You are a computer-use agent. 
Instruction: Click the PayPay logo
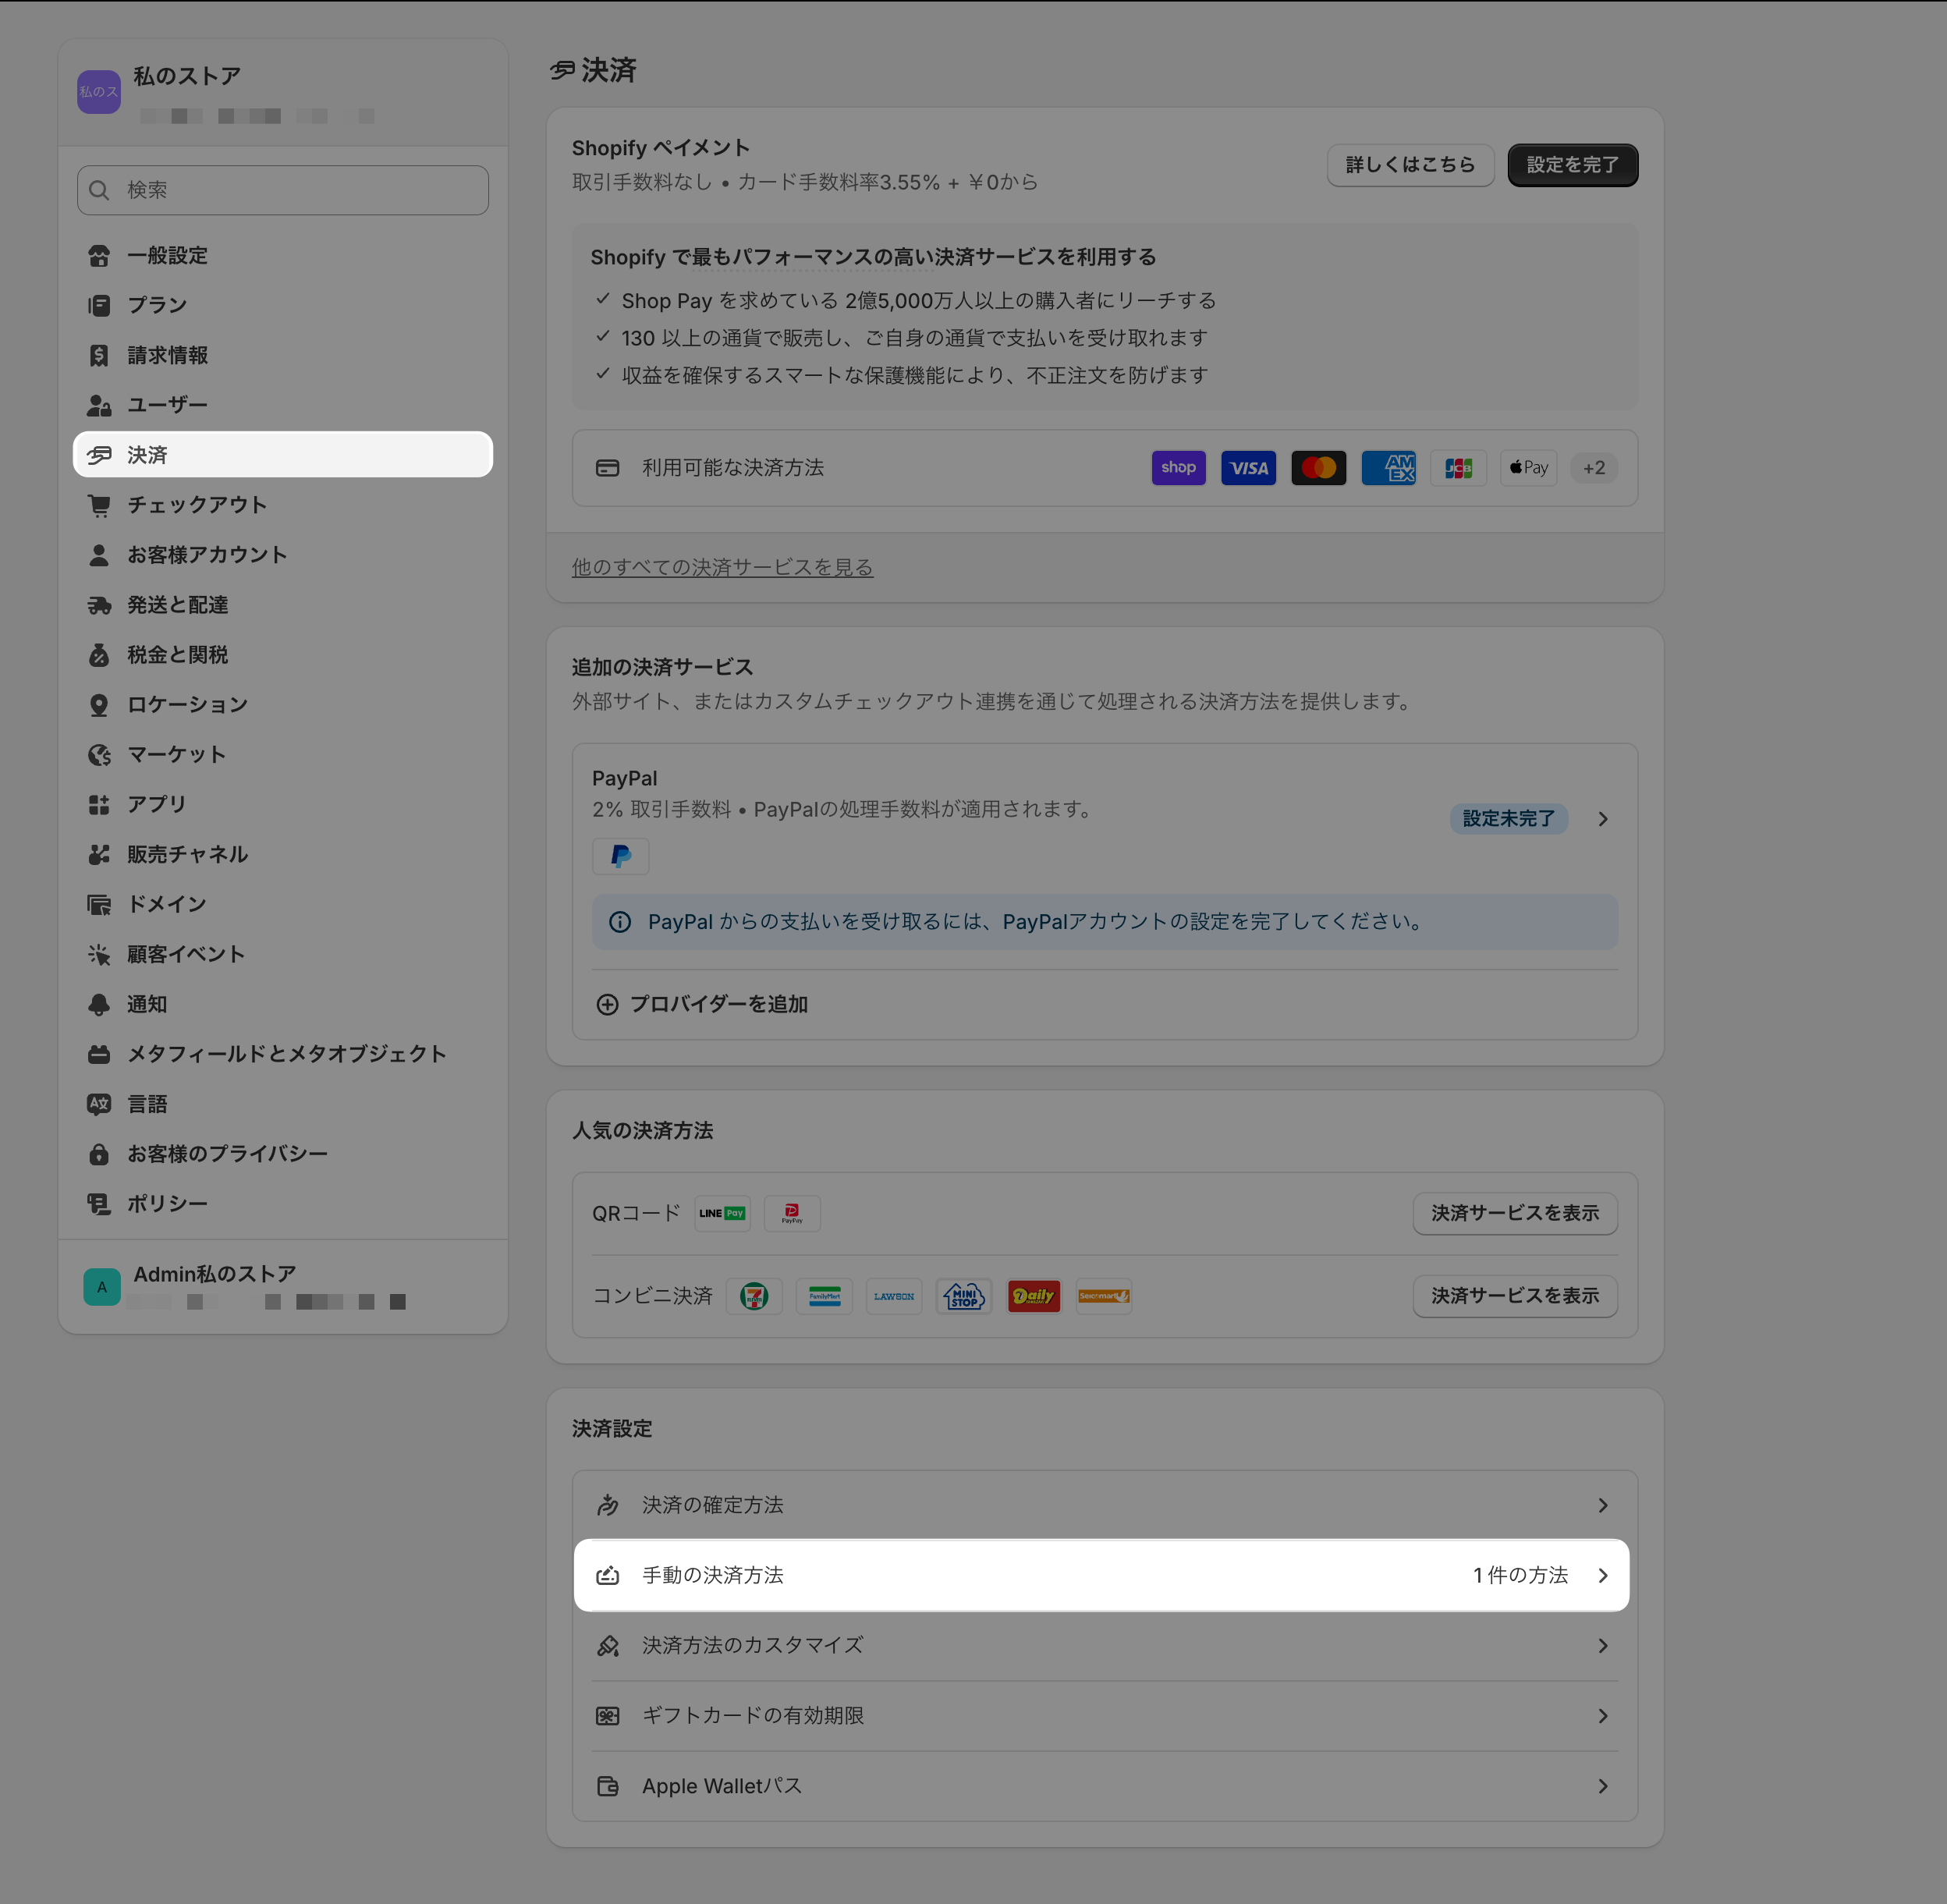[x=792, y=1213]
